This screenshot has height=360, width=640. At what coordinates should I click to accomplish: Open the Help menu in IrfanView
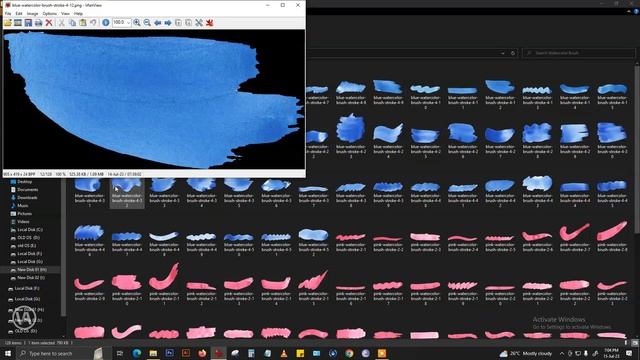point(78,13)
